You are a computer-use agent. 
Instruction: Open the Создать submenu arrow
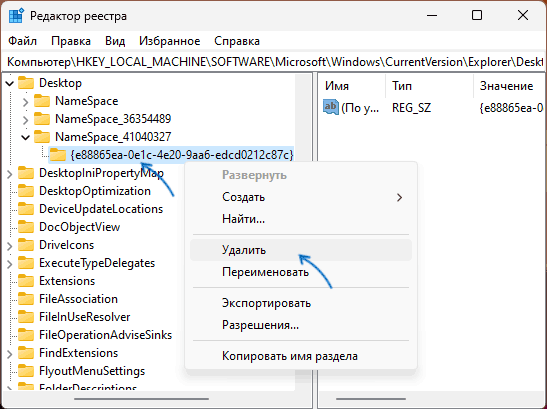[399, 198]
